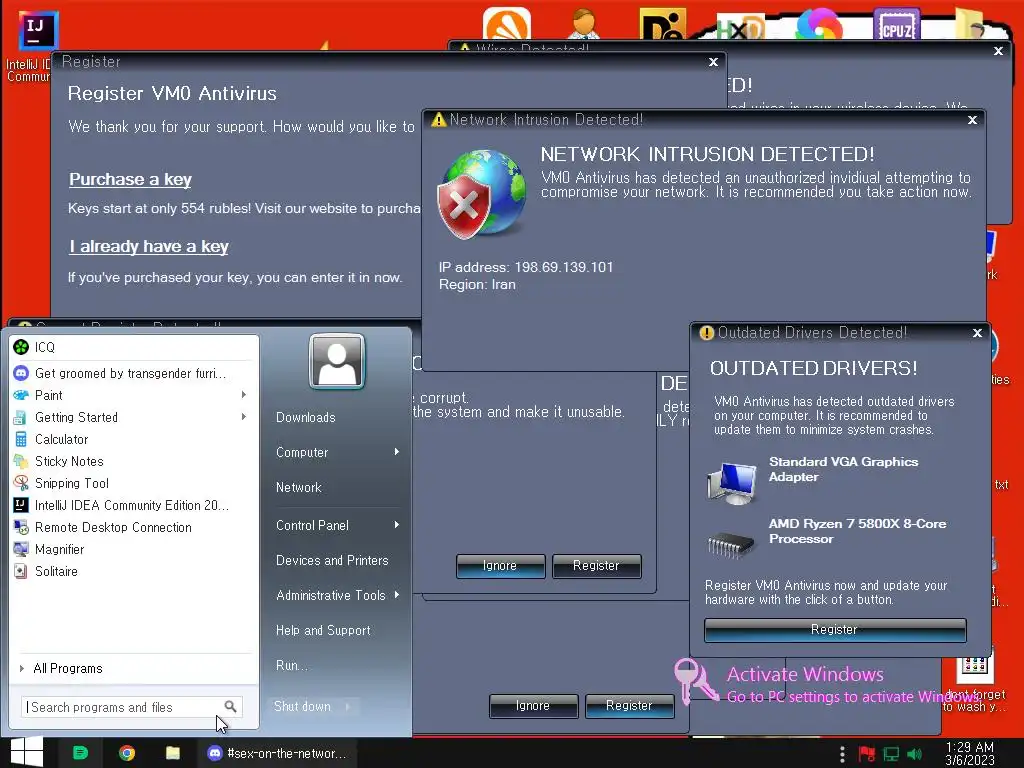This screenshot has width=1024, height=768.
Task: Expand the Computer submenu arrow
Action: [396, 452]
